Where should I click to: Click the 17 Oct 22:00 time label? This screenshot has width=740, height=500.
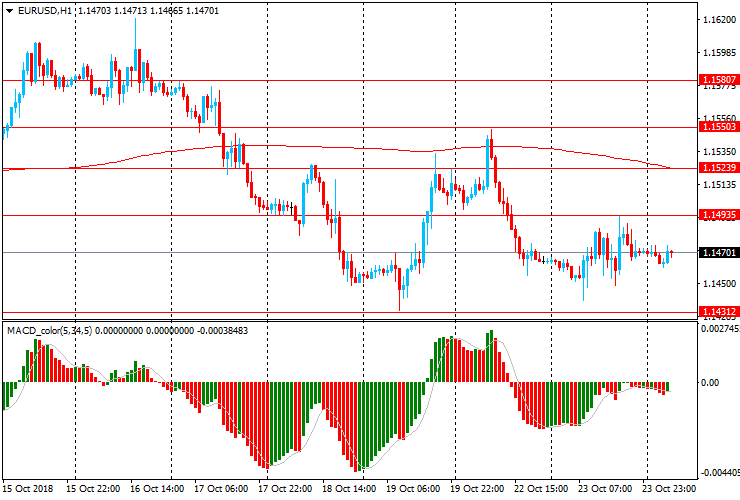(x=285, y=490)
